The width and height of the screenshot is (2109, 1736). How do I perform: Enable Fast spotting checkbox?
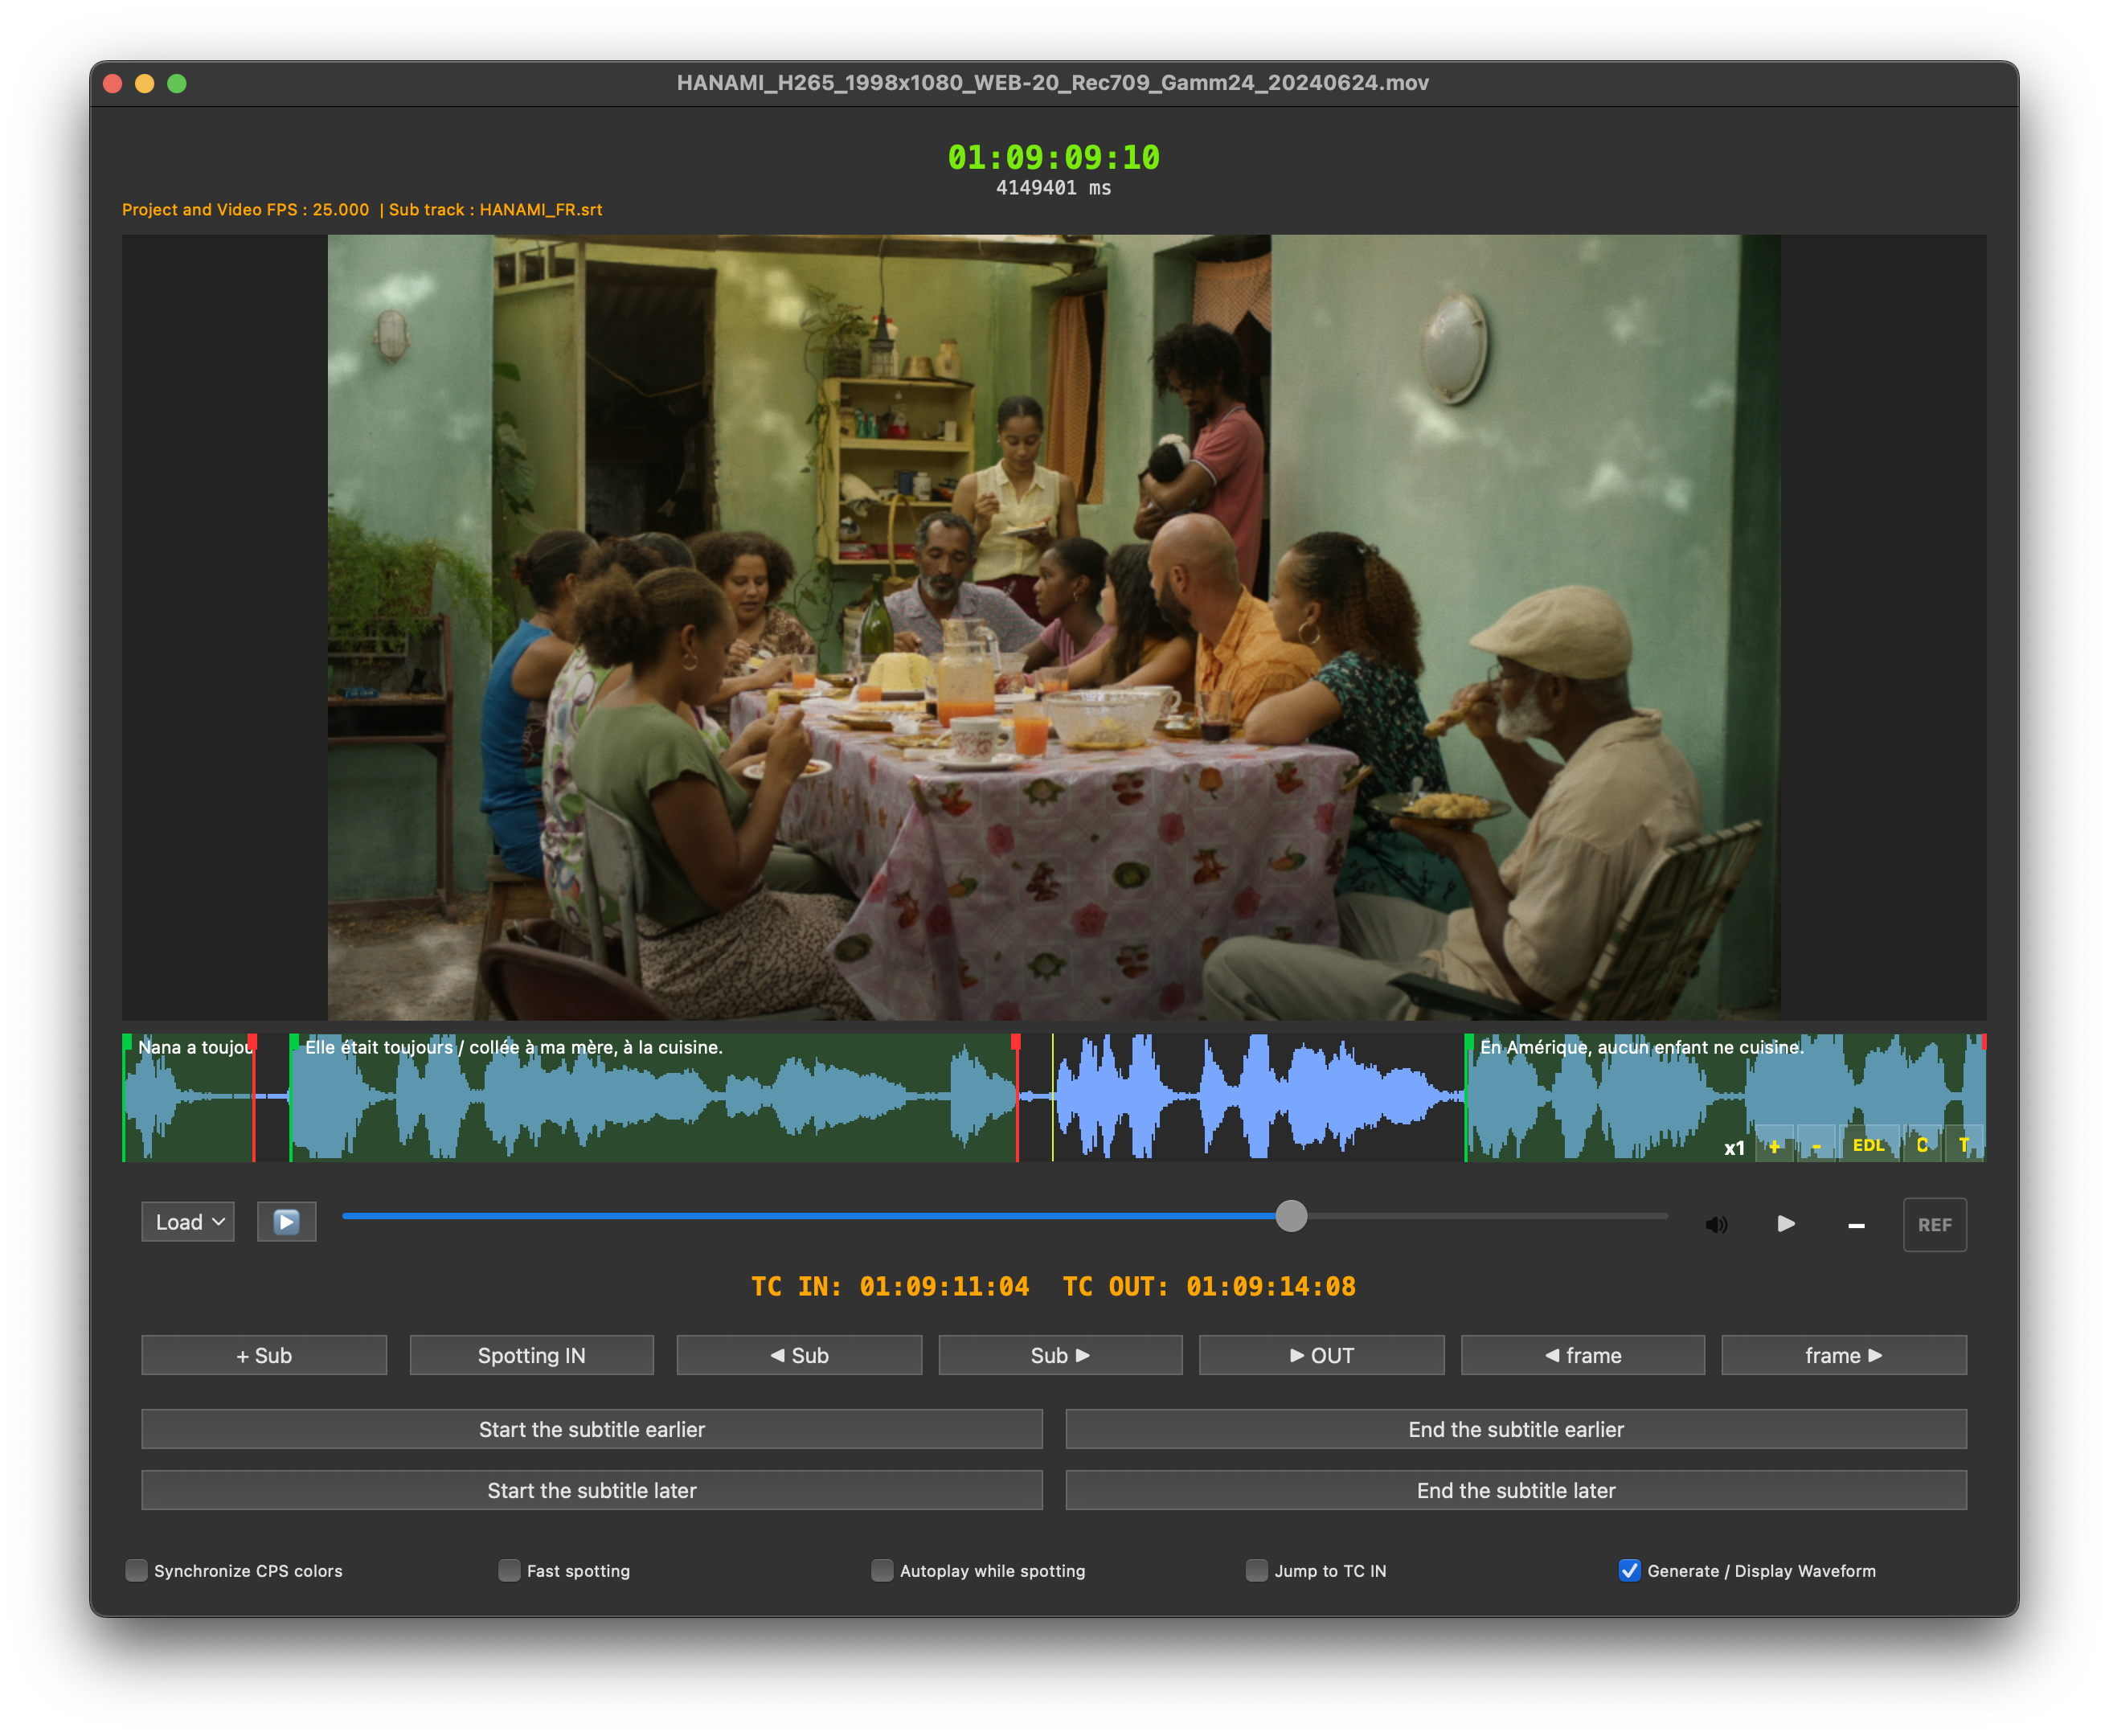click(x=509, y=1570)
